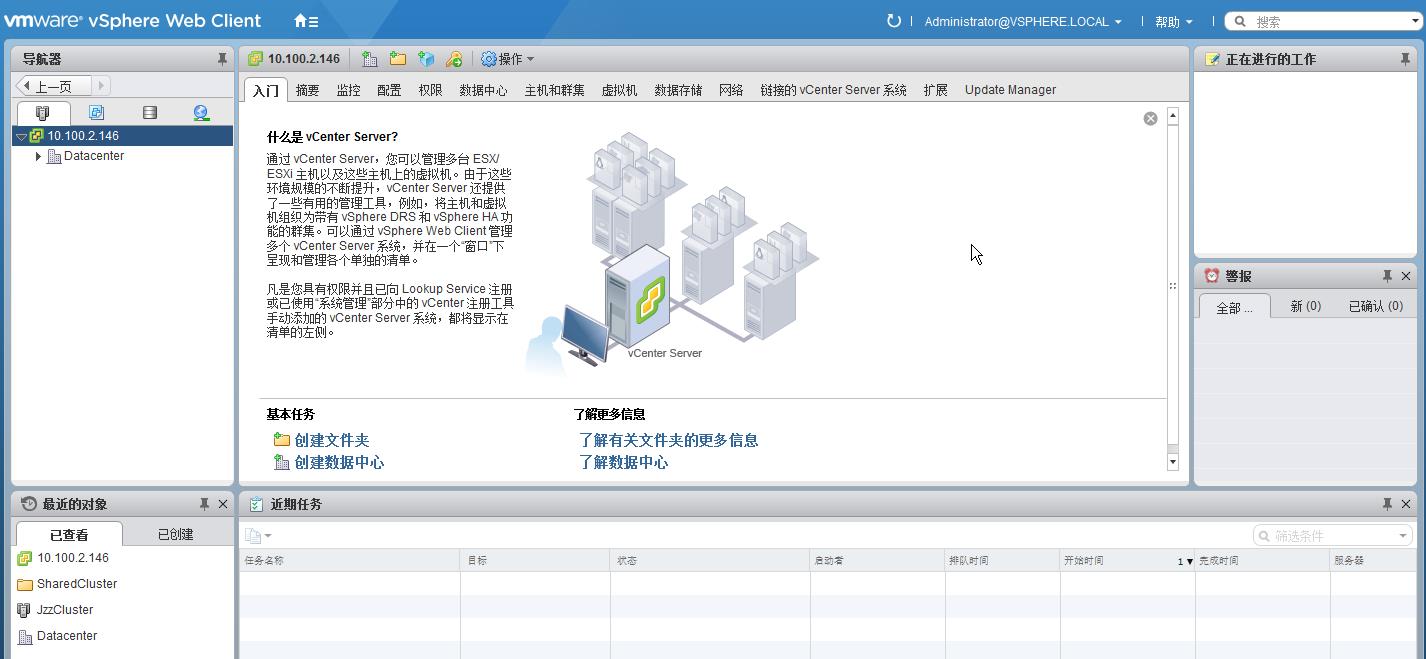The width and height of the screenshot is (1426, 659).
Task: Click the 创建文件夹 link
Action: 332,440
